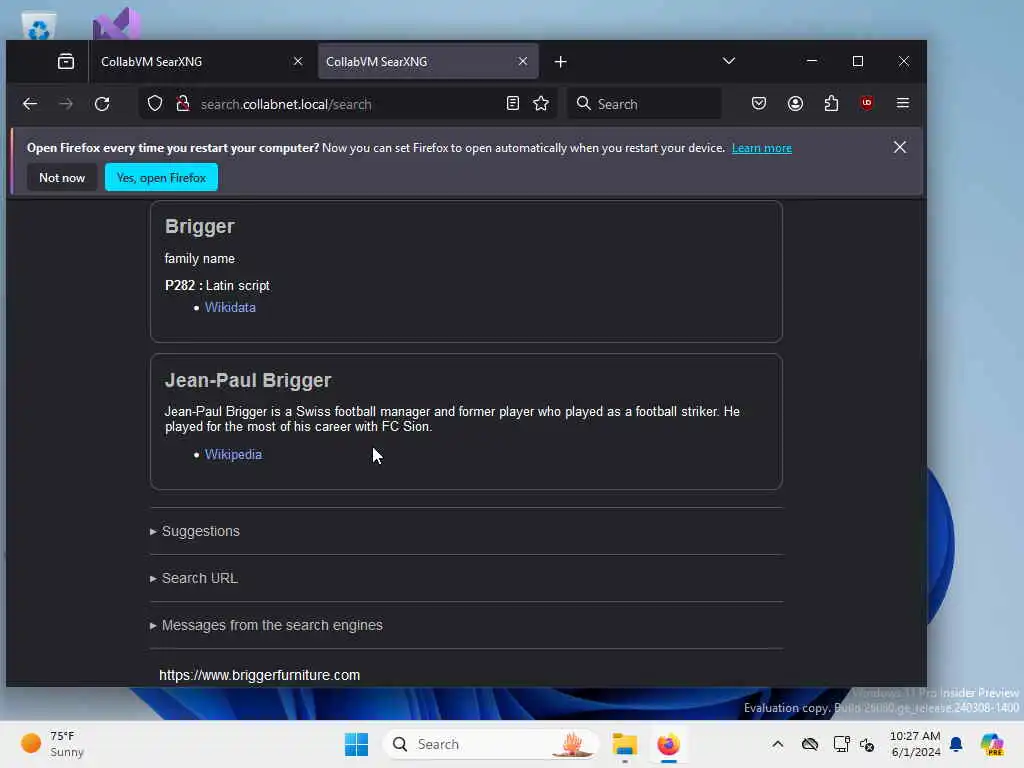Viewport: 1024px width, 768px height.
Task: Click the Not now button
Action: pos(62,178)
